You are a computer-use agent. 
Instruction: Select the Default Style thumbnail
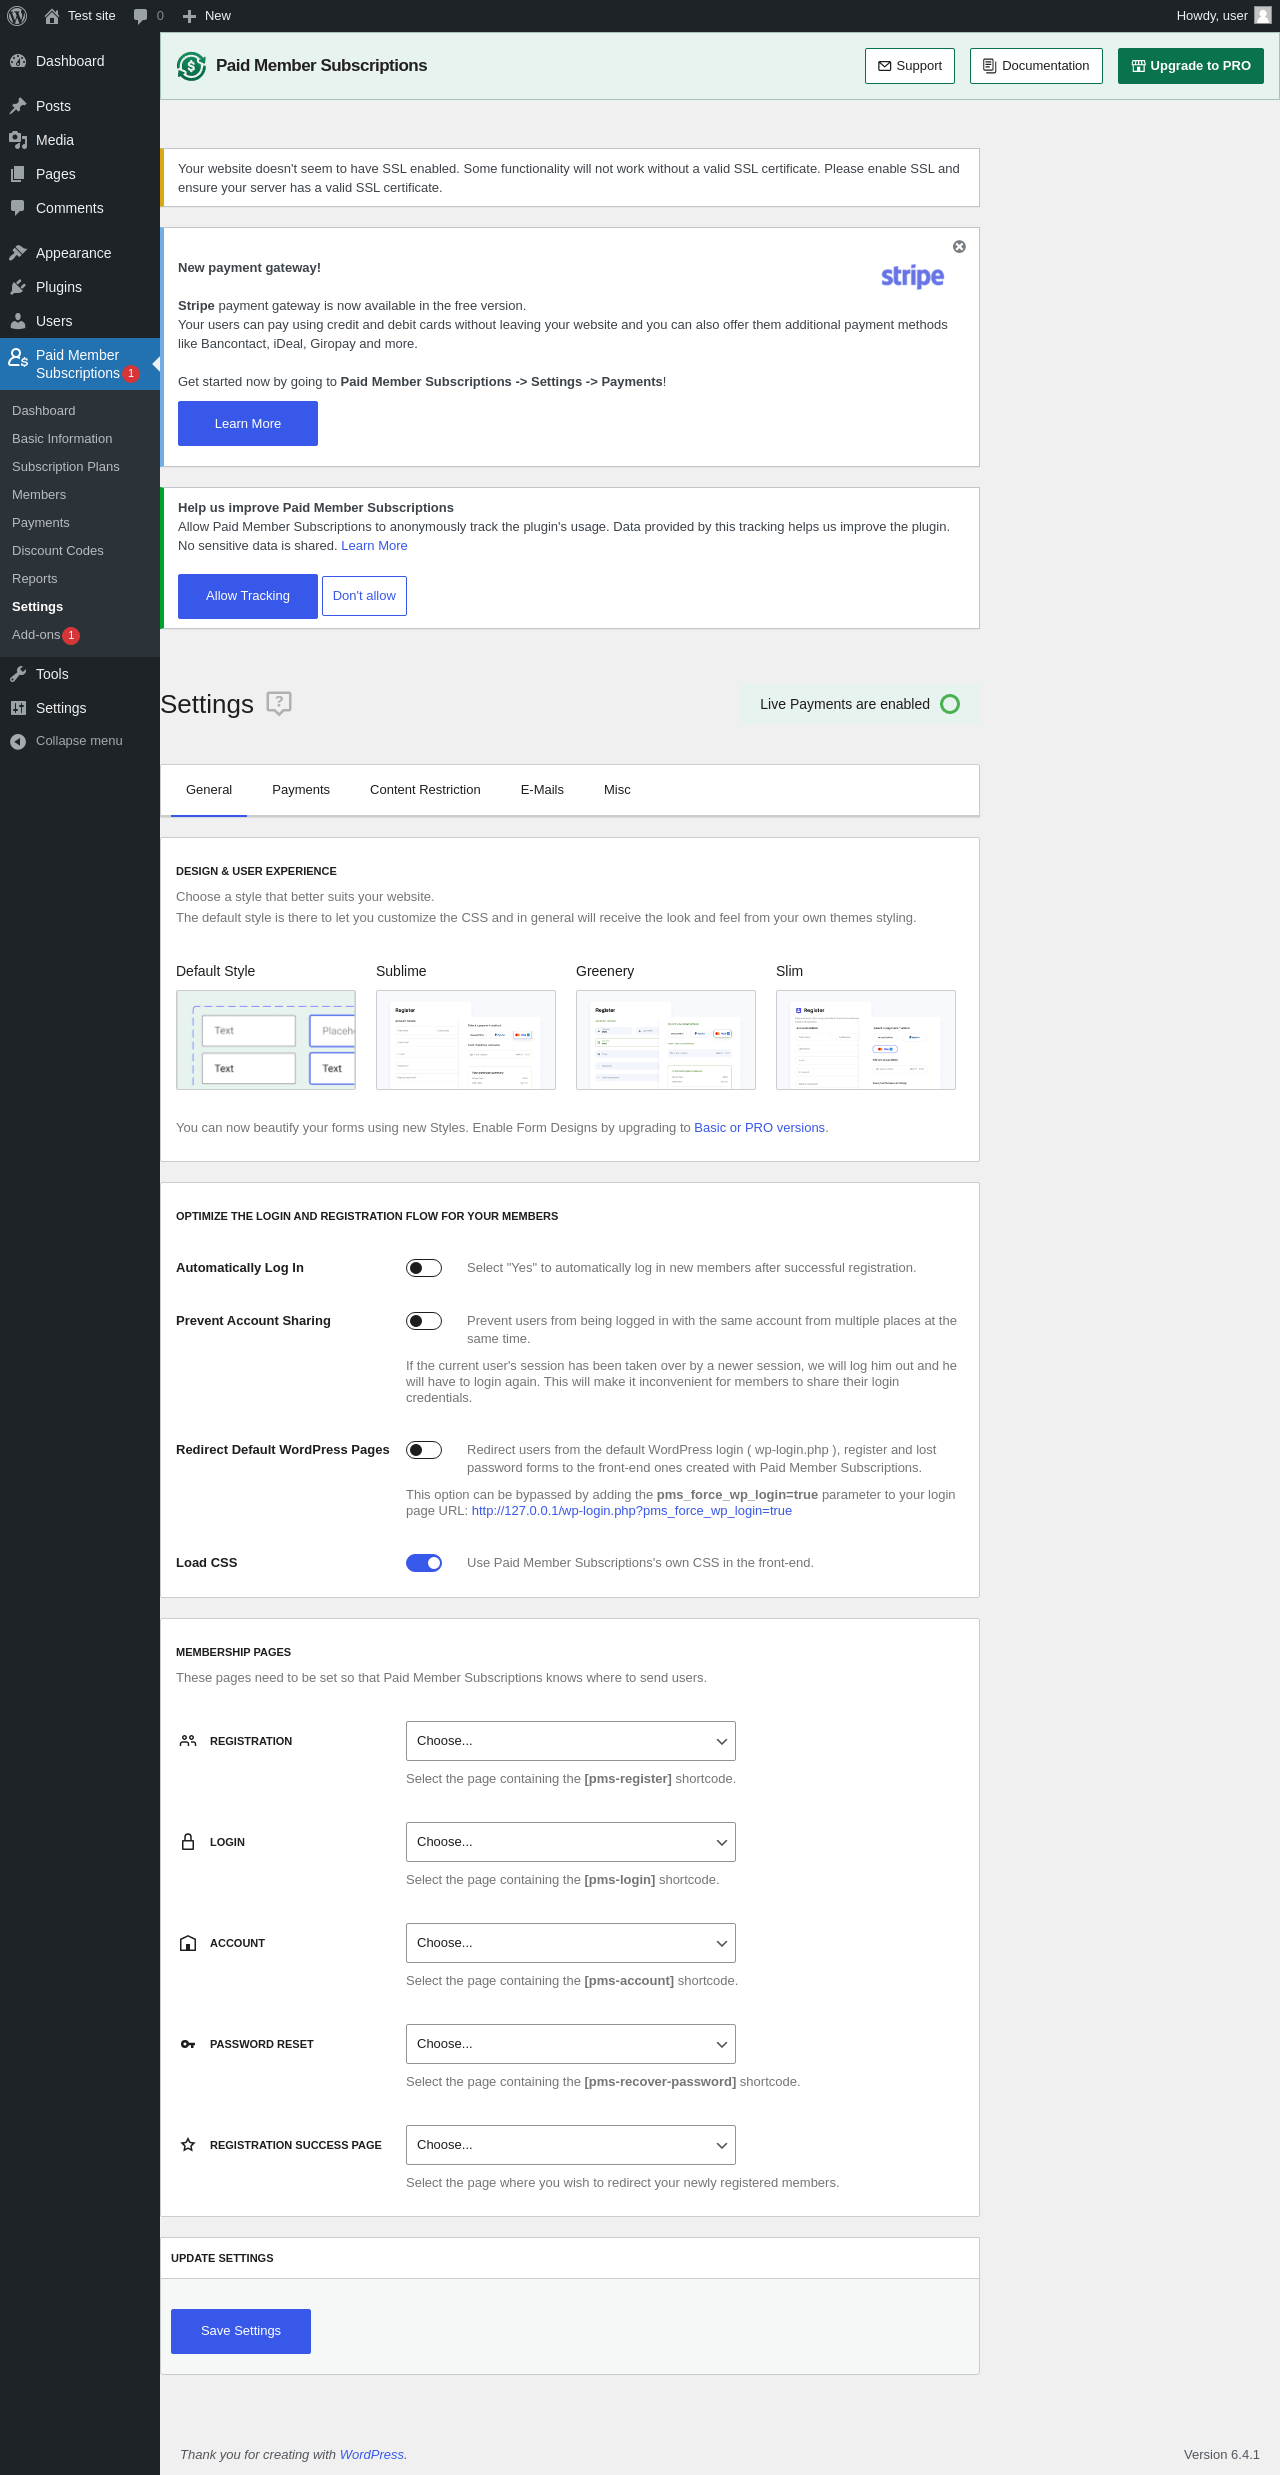[x=266, y=1040]
